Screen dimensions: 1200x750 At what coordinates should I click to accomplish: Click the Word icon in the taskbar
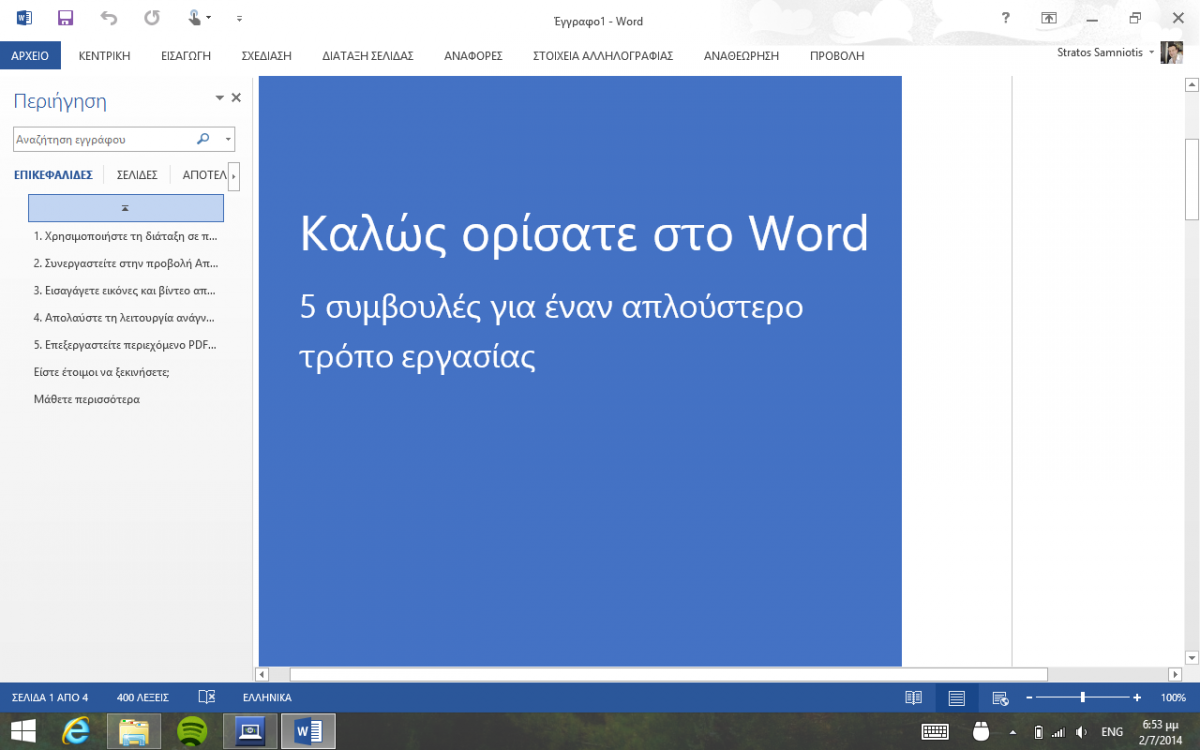308,731
